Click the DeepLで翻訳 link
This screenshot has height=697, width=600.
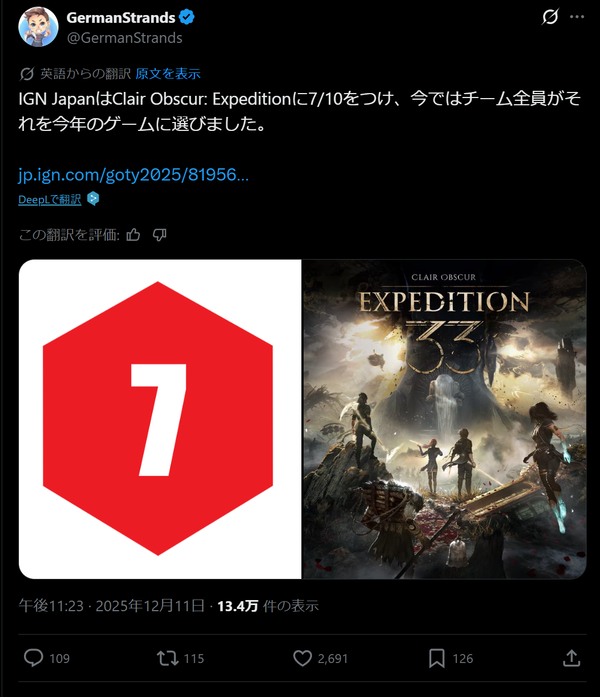pyautogui.click(x=50, y=200)
